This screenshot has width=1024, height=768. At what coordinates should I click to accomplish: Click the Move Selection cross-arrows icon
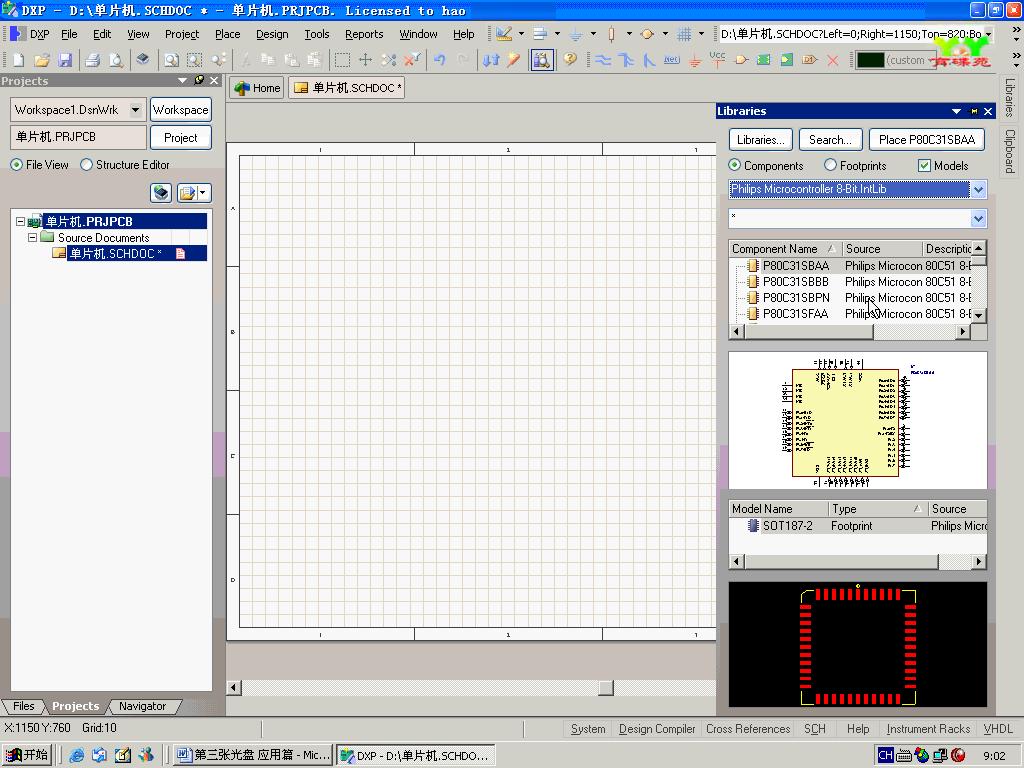point(365,60)
